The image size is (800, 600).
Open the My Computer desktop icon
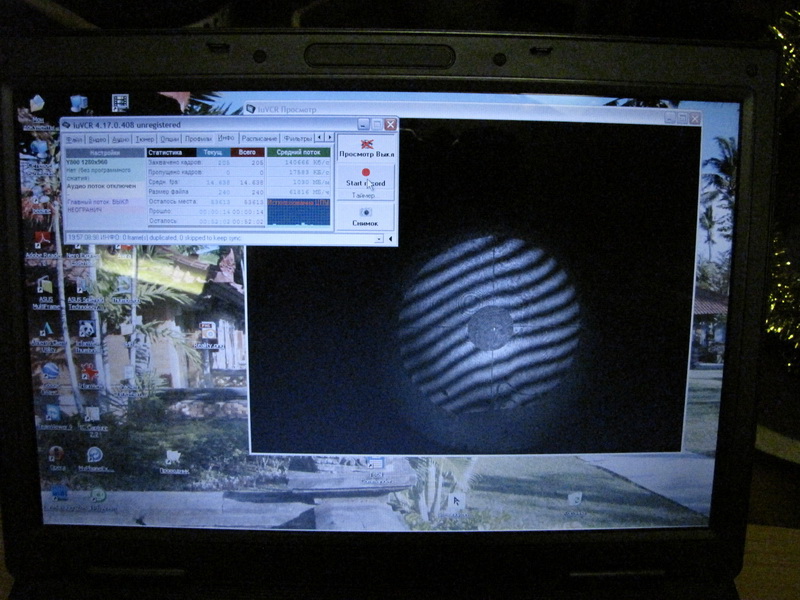[x=78, y=104]
